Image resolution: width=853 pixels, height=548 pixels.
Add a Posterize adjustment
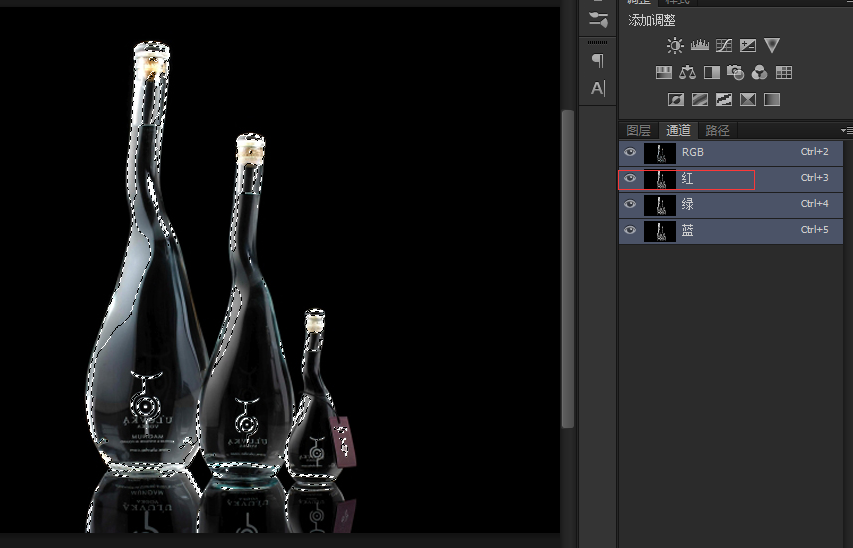pos(700,100)
